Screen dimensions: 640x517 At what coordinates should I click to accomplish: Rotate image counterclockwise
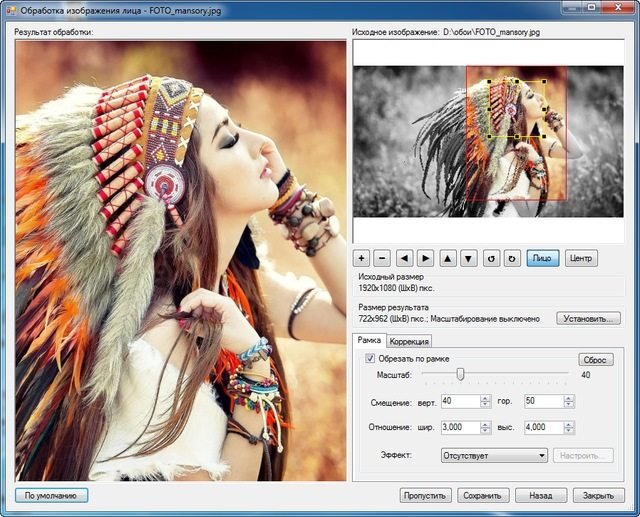(491, 258)
